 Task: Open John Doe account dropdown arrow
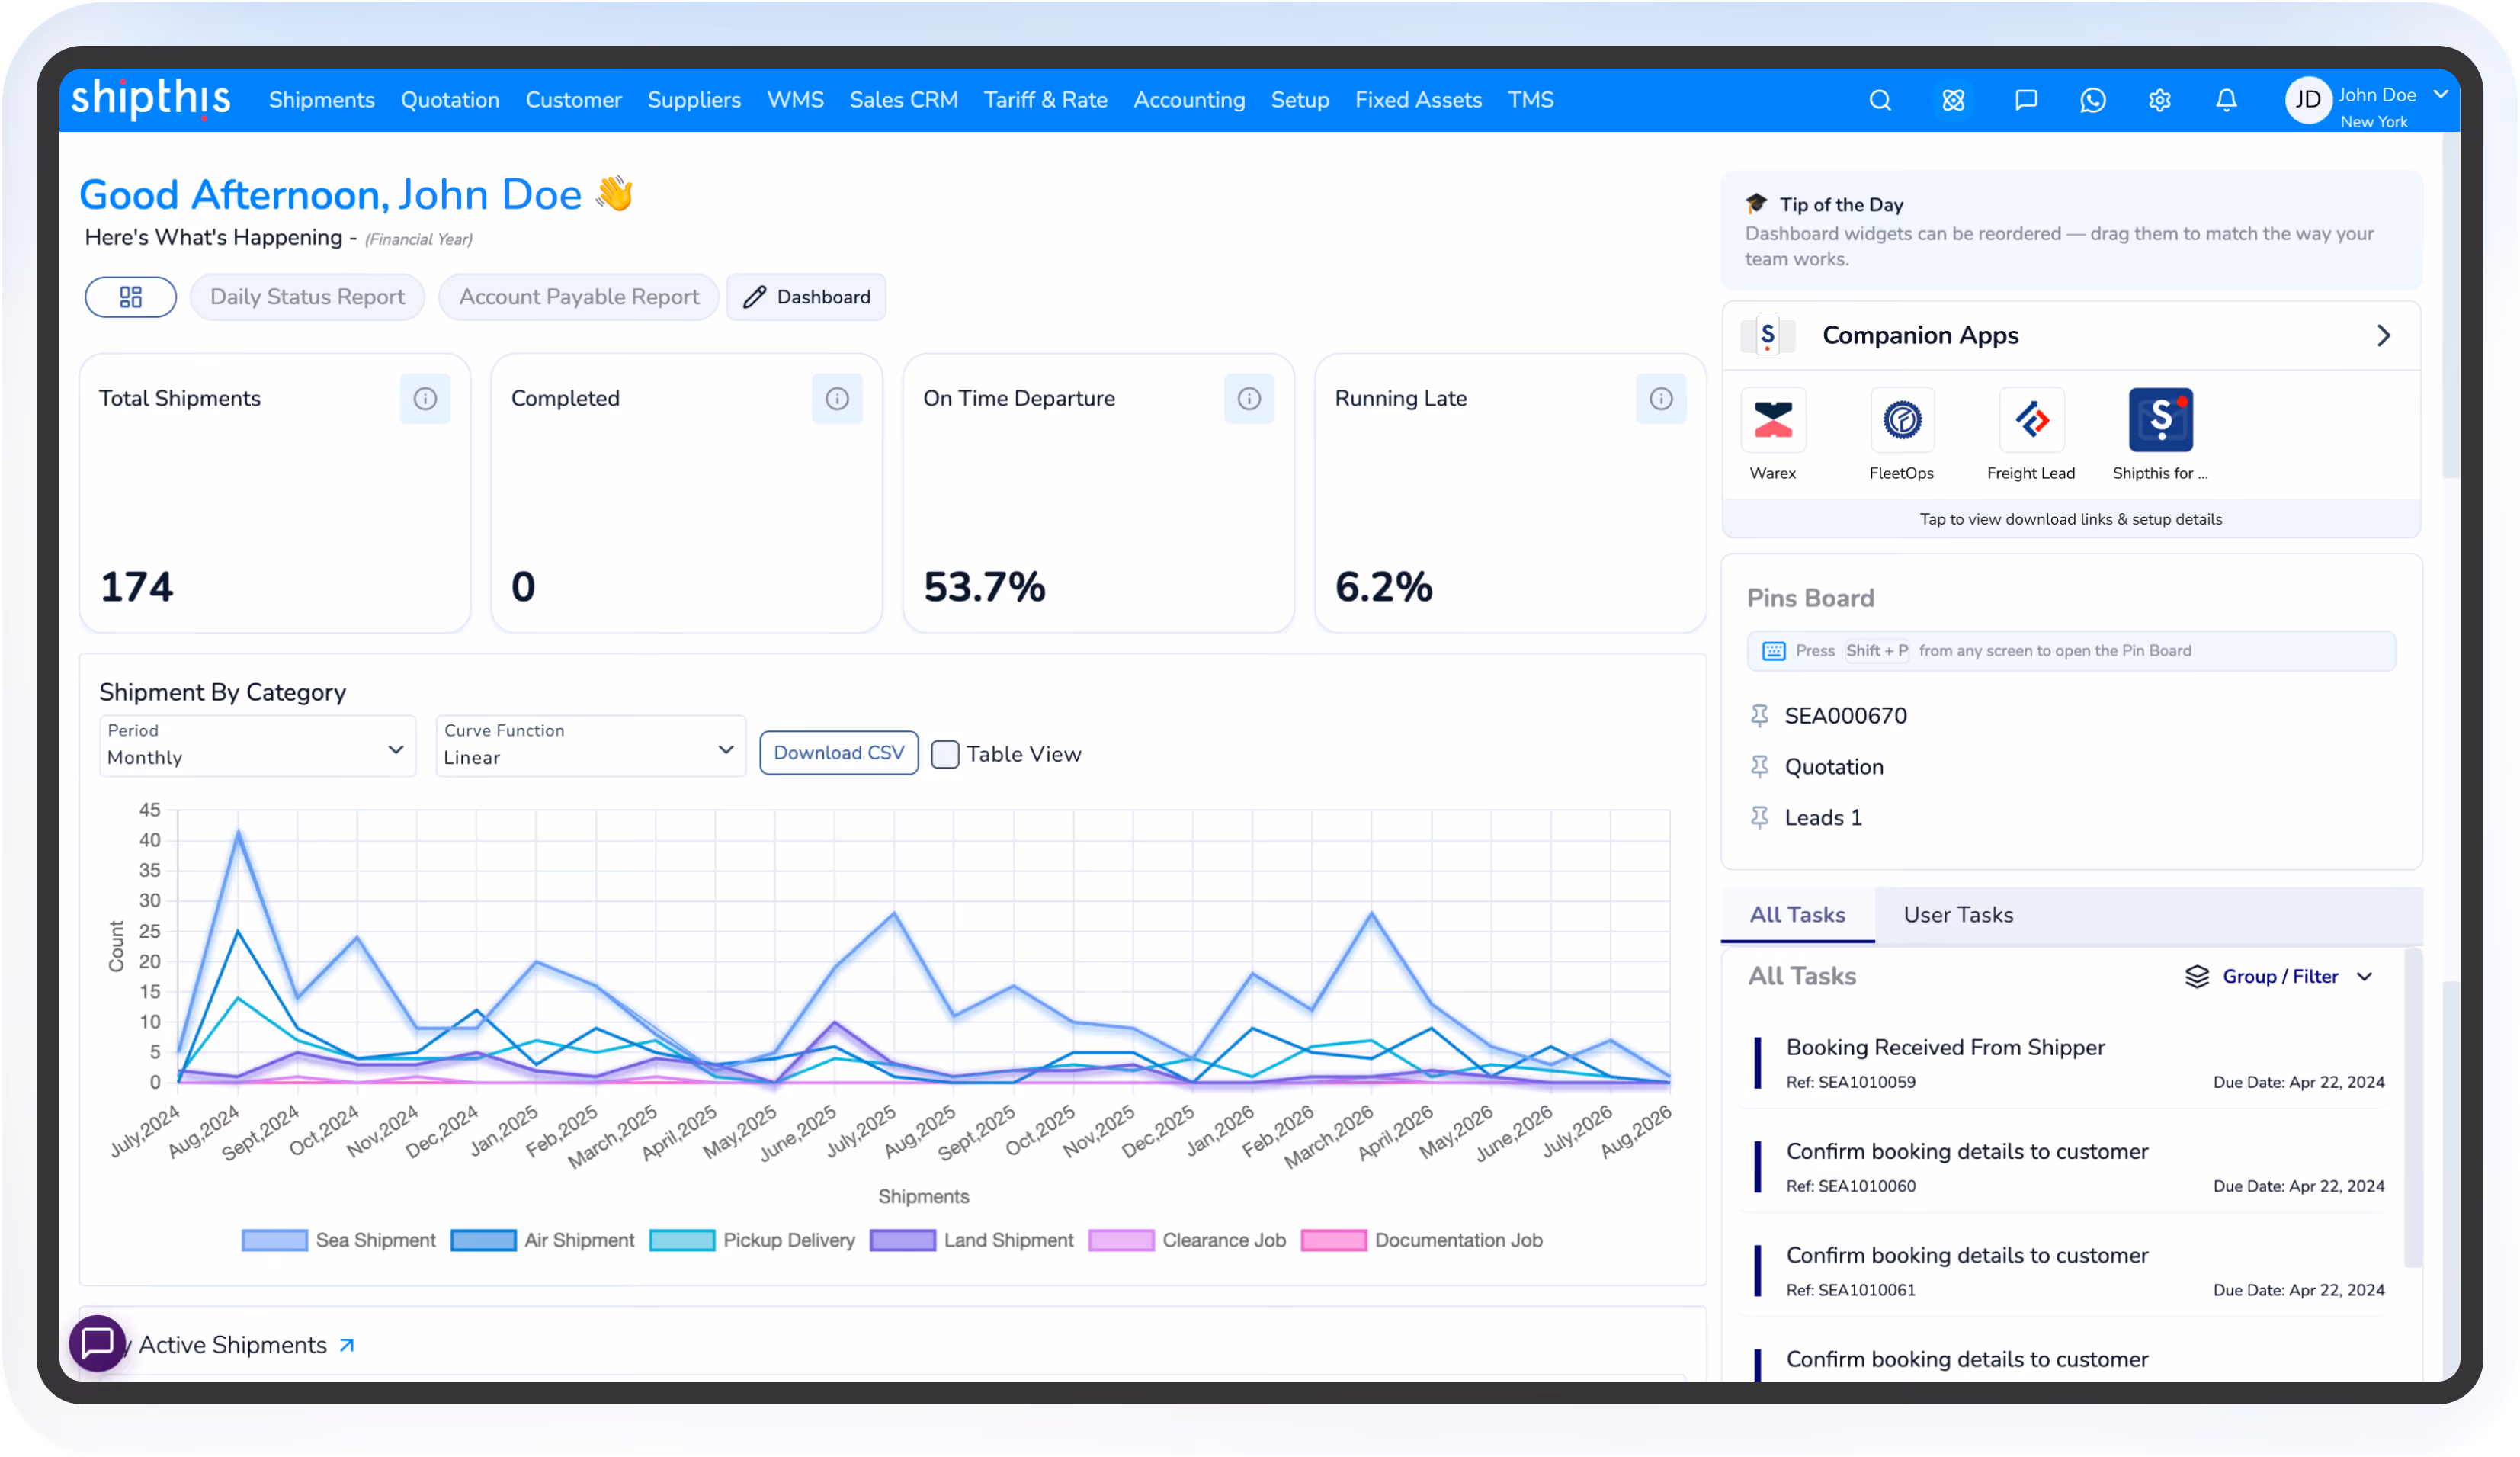(2440, 94)
